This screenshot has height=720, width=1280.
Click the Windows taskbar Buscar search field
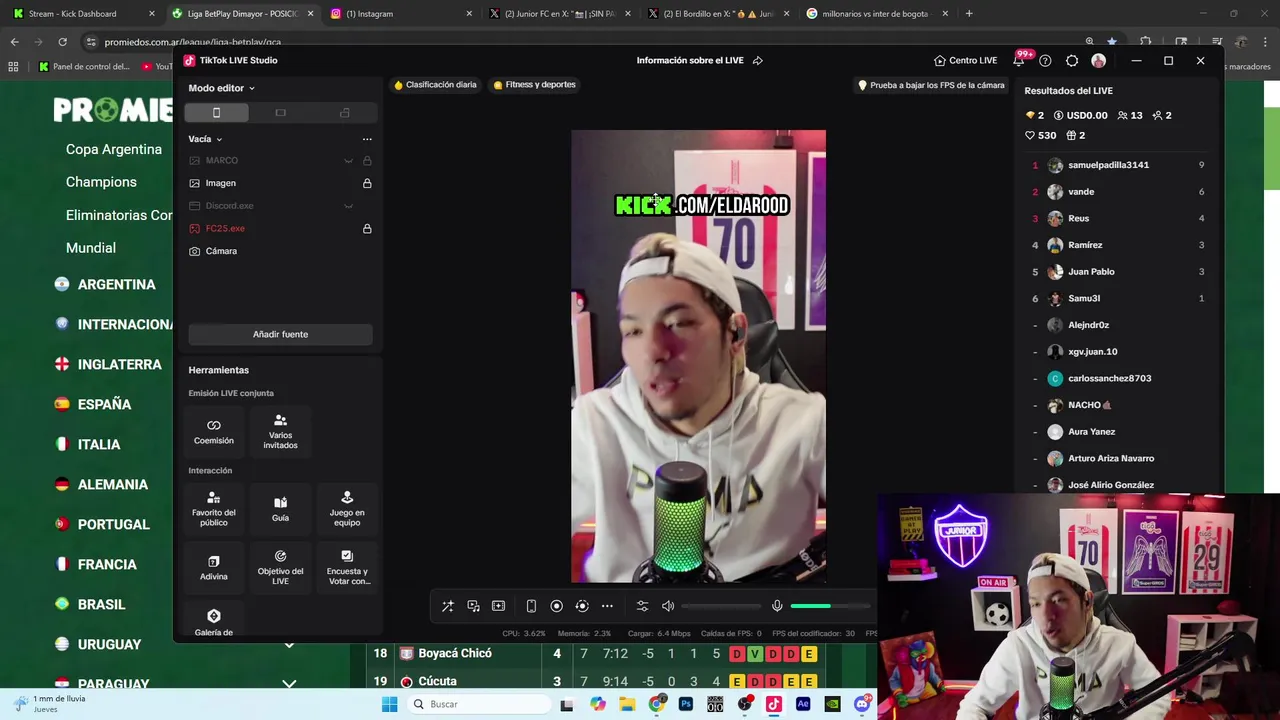coord(478,704)
